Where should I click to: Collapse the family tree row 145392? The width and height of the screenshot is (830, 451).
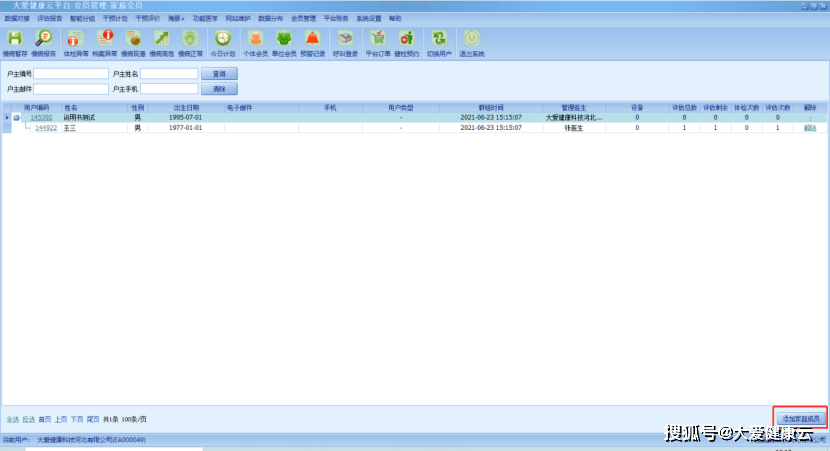(x=16, y=118)
